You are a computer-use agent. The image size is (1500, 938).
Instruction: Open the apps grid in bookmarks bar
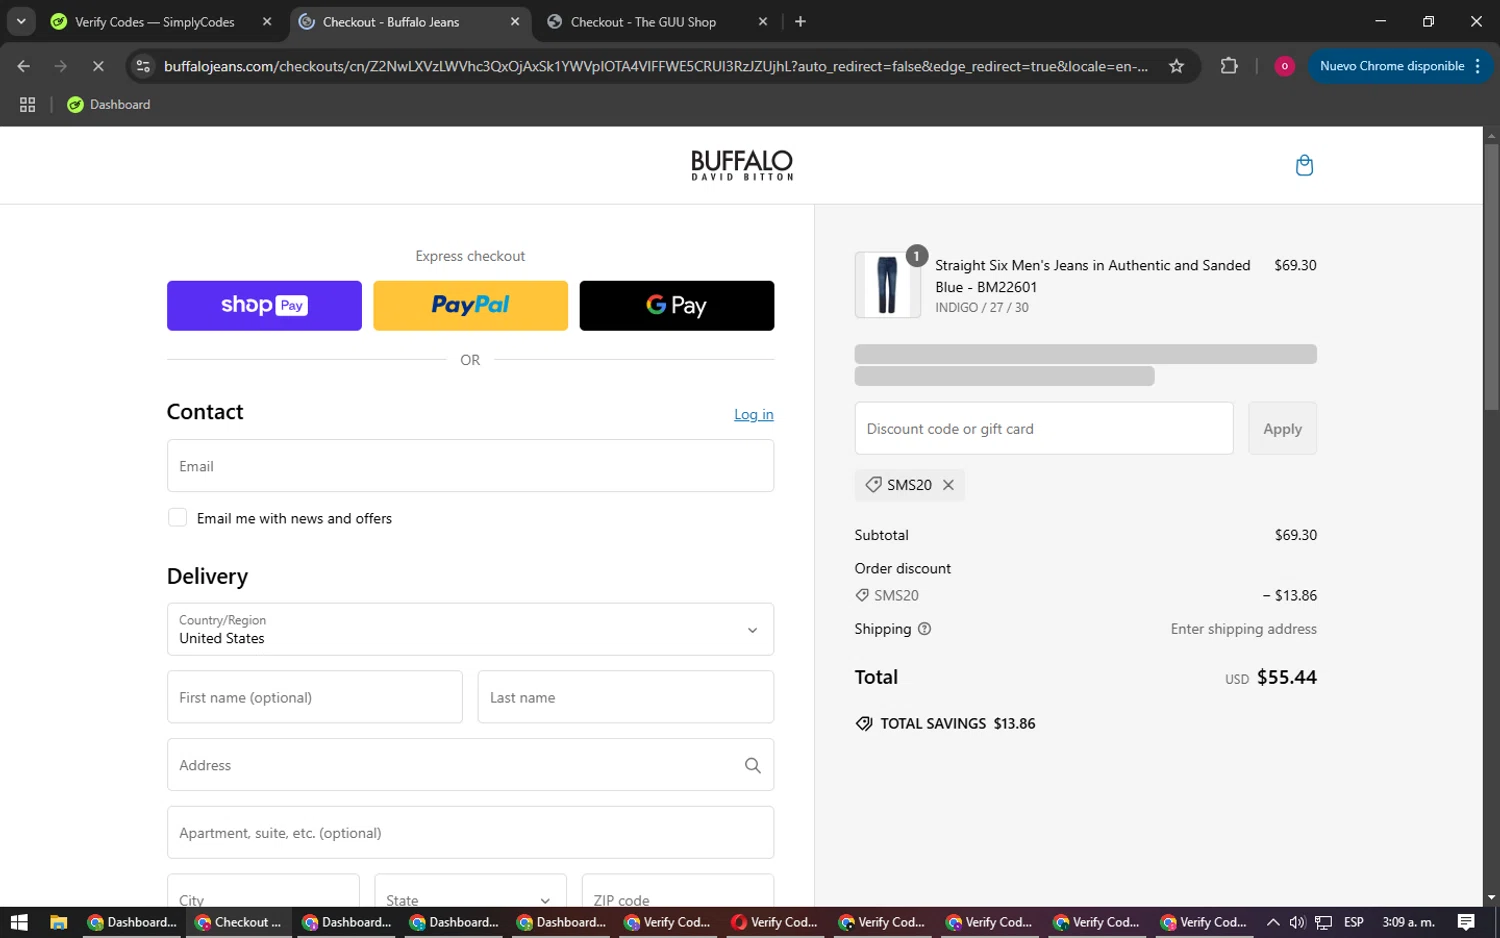(27, 104)
